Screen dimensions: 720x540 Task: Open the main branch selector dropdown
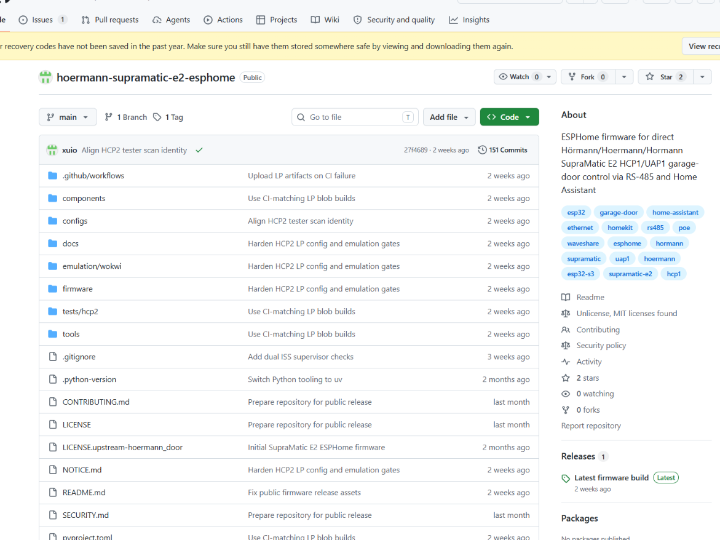[68, 117]
